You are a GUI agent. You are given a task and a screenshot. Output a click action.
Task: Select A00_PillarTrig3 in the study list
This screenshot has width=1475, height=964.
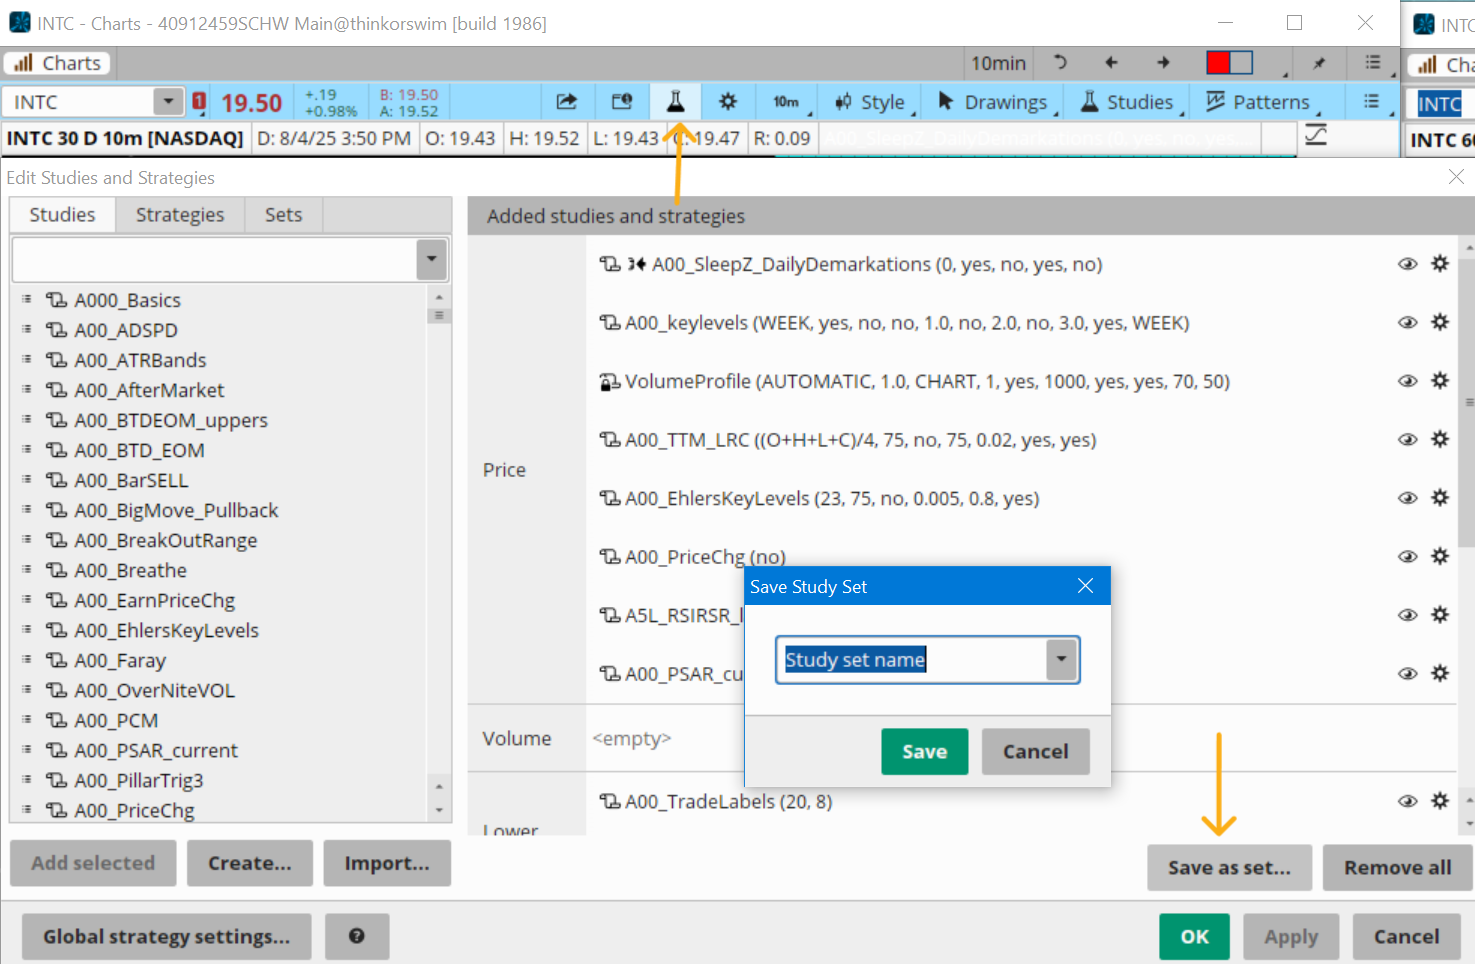138,780
